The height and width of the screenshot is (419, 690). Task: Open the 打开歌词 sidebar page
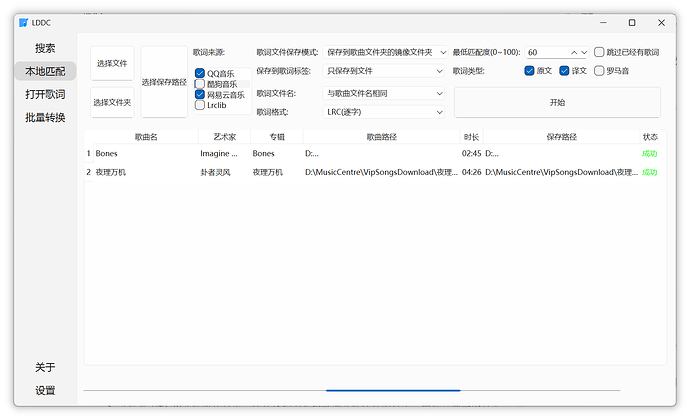pyautogui.click(x=45, y=94)
